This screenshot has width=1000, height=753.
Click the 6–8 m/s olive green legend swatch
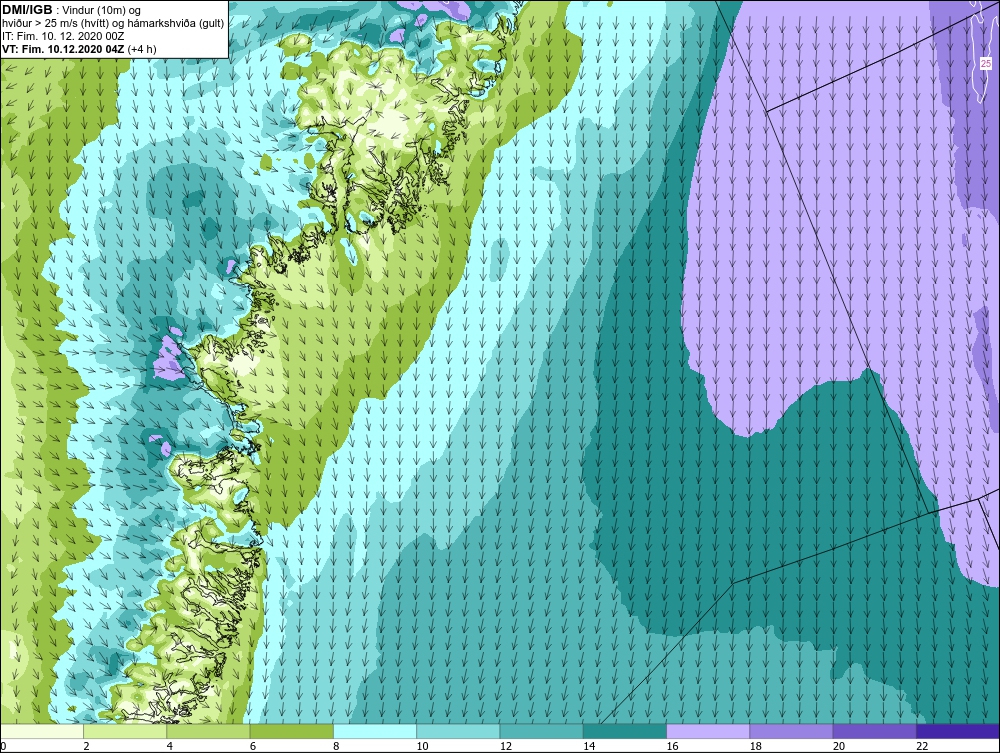tap(291, 731)
